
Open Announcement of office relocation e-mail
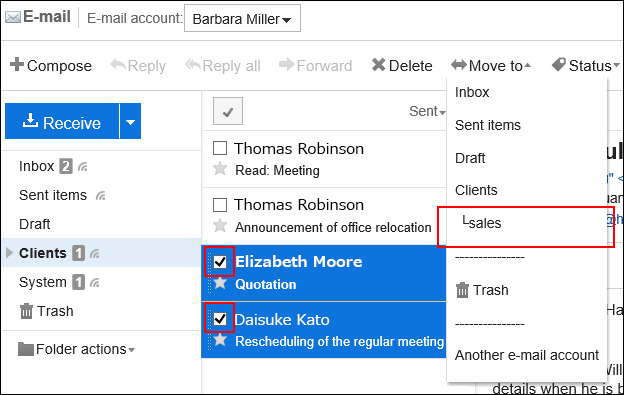(x=333, y=228)
